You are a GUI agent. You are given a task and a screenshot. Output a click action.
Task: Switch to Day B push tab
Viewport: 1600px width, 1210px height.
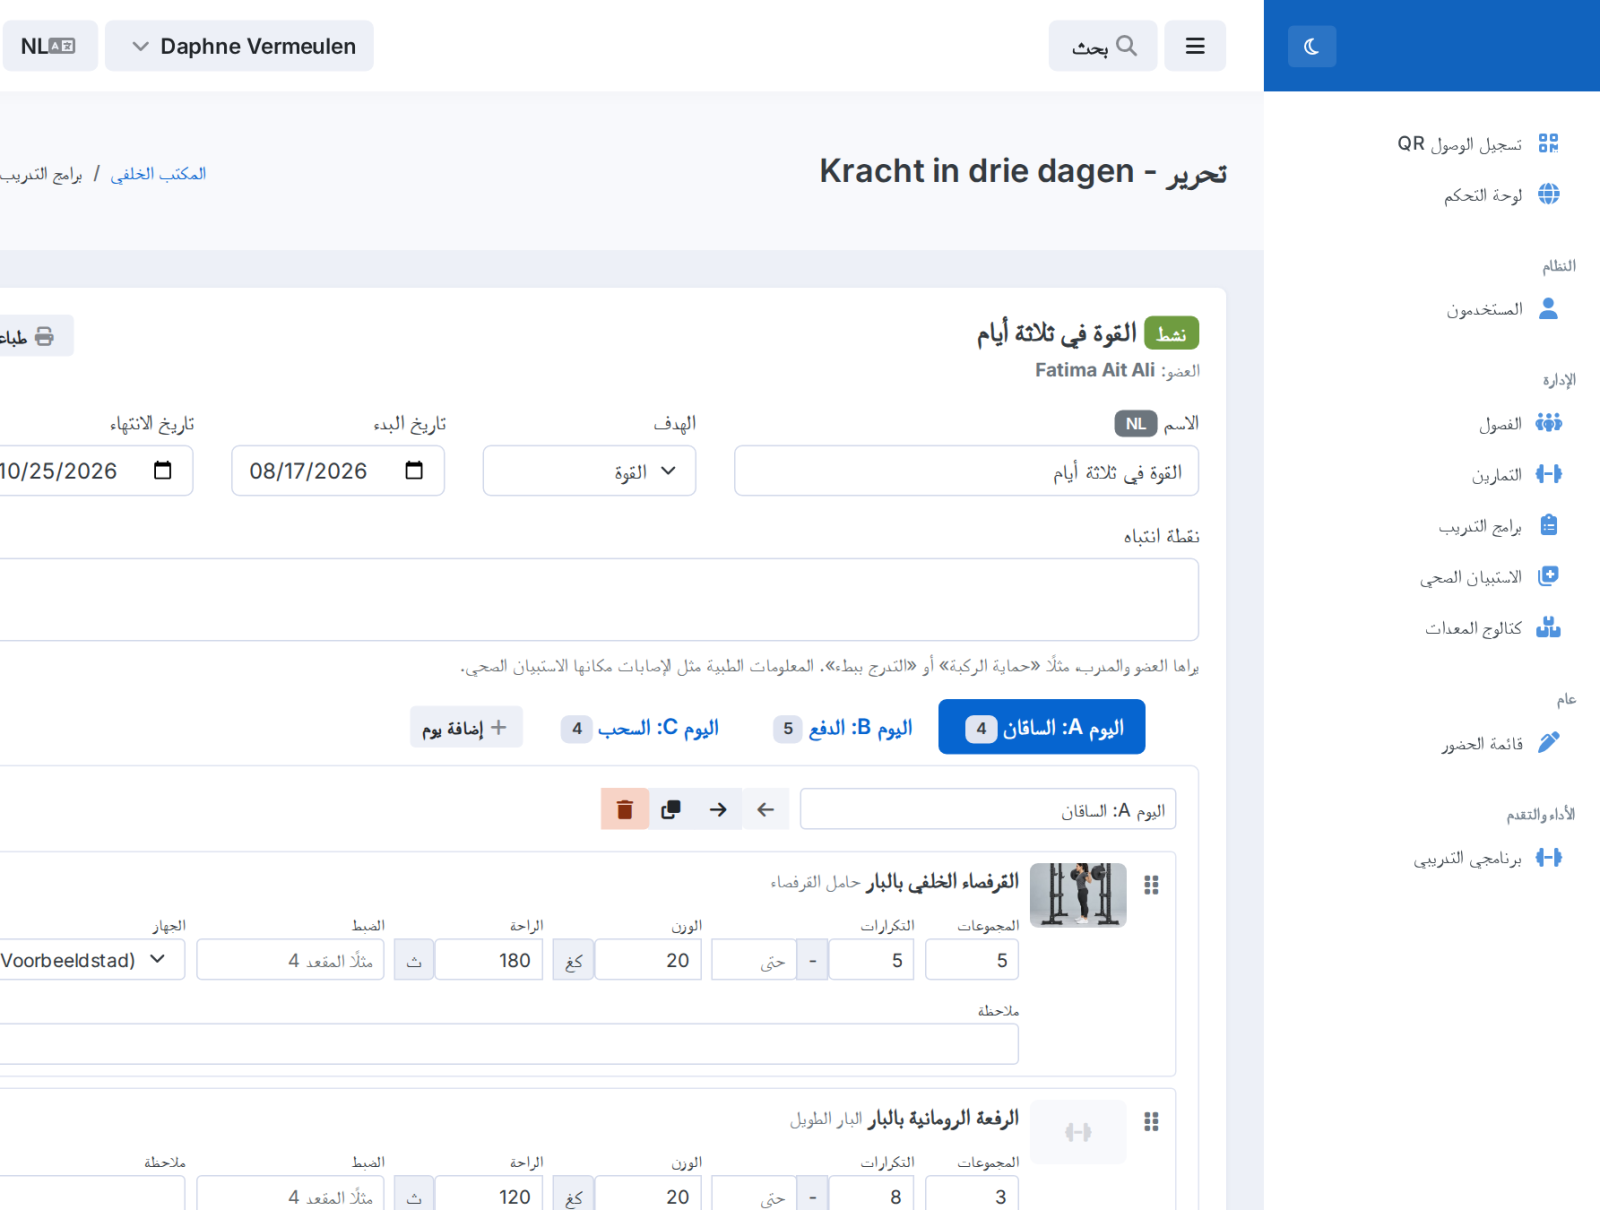coord(843,728)
